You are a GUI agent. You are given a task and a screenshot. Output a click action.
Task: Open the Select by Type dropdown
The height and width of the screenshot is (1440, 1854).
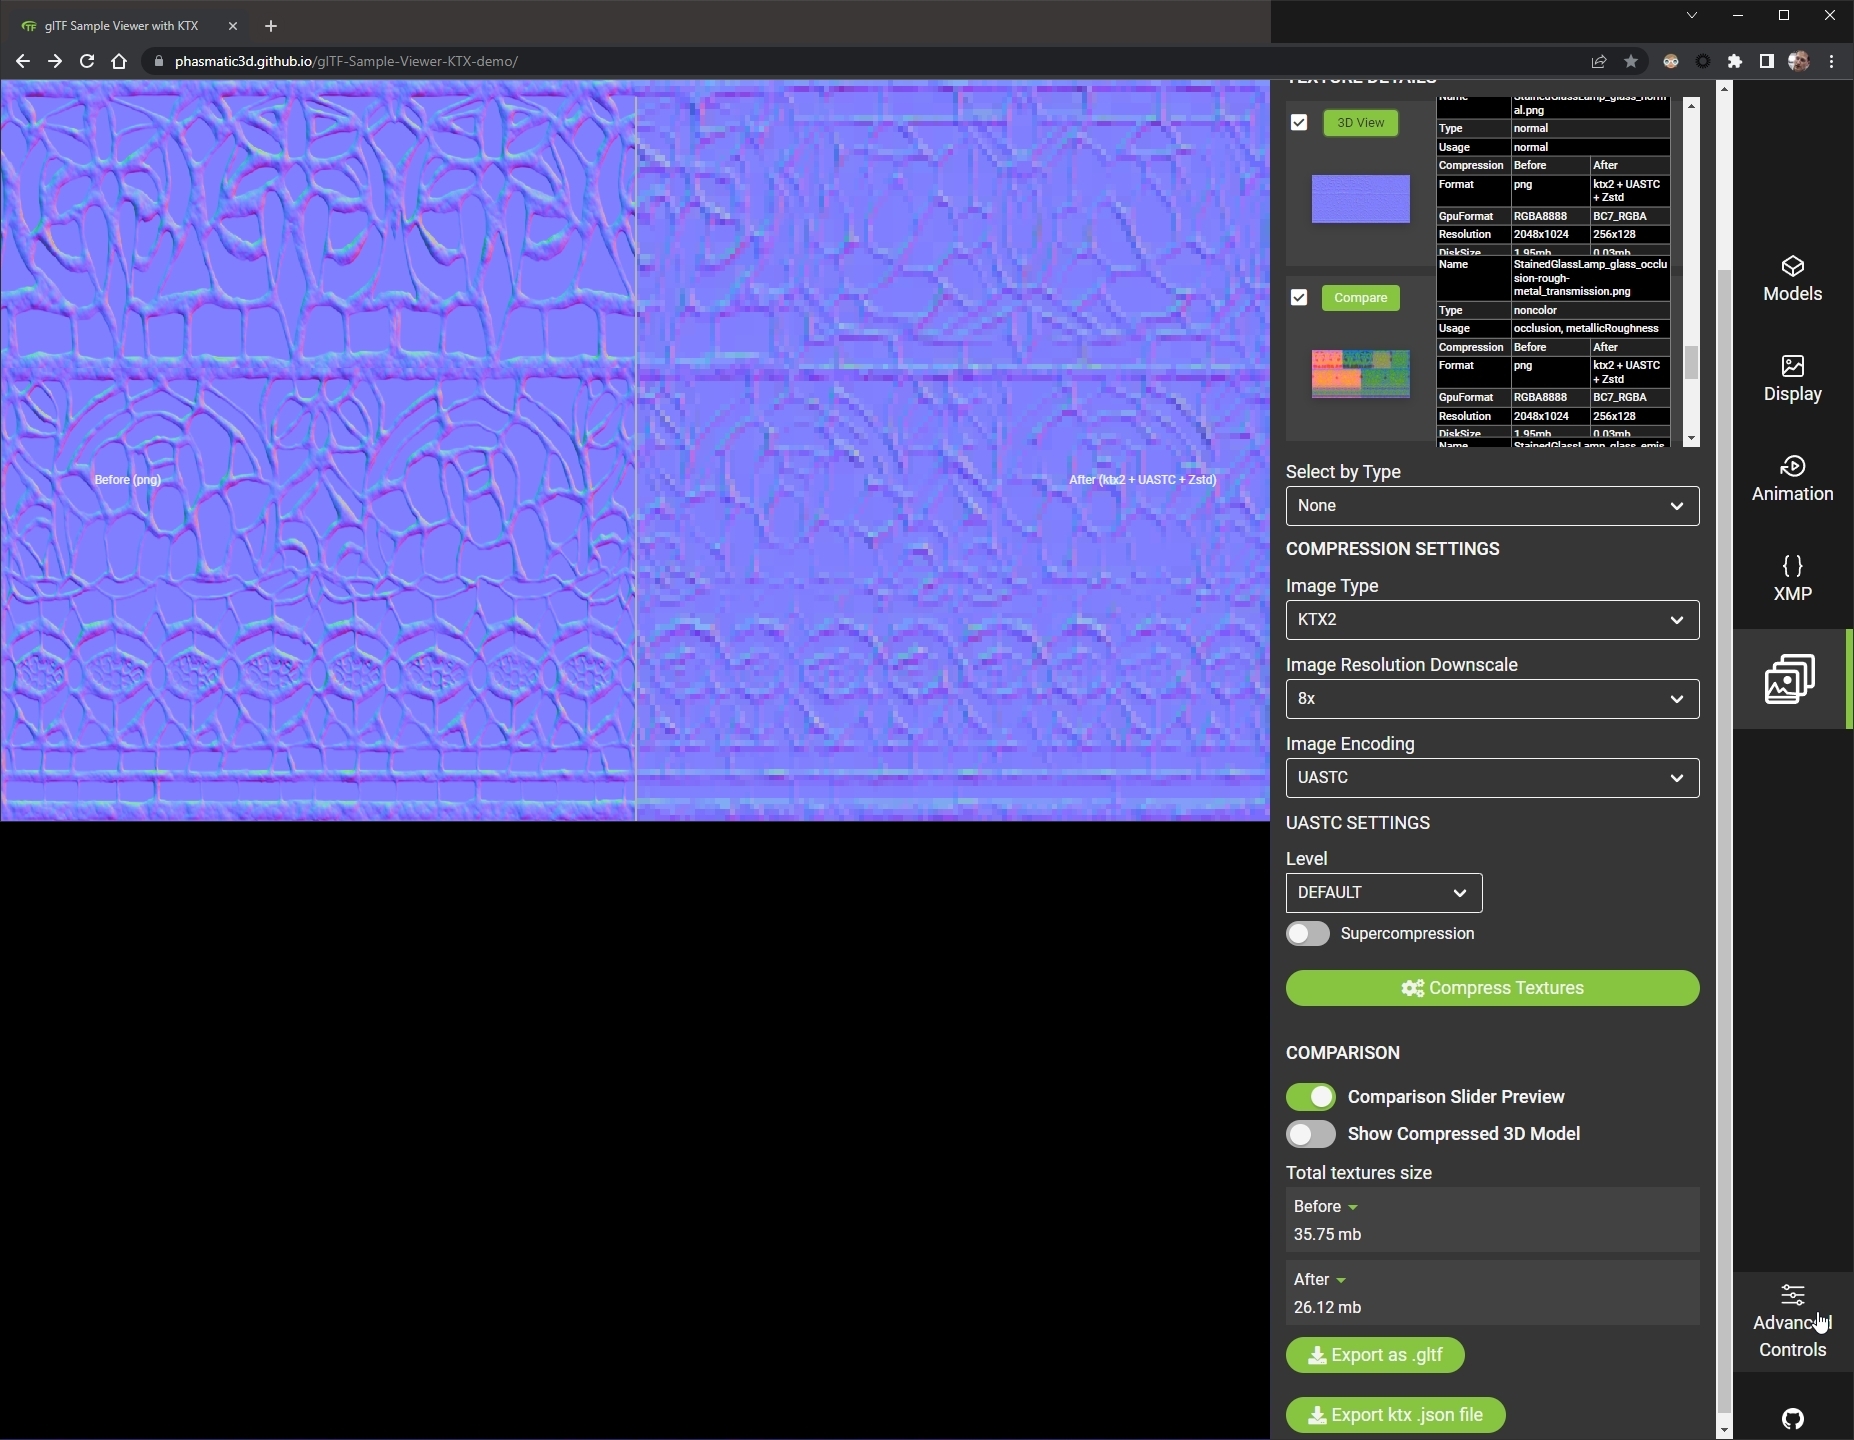tap(1491, 506)
